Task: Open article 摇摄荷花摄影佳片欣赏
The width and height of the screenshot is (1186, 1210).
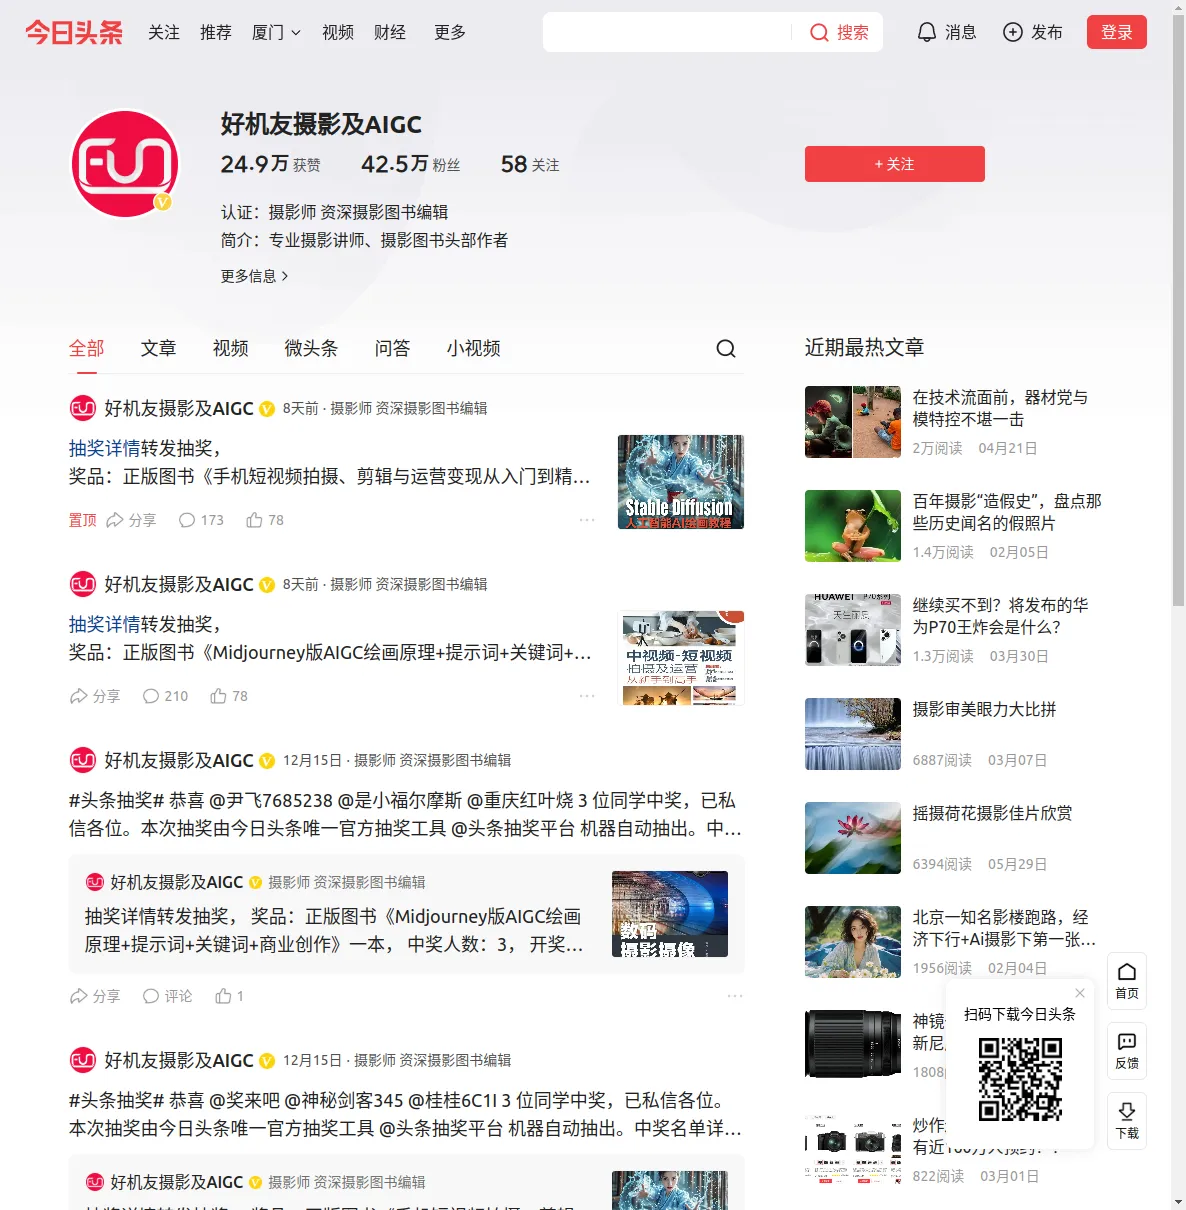Action: [x=992, y=813]
